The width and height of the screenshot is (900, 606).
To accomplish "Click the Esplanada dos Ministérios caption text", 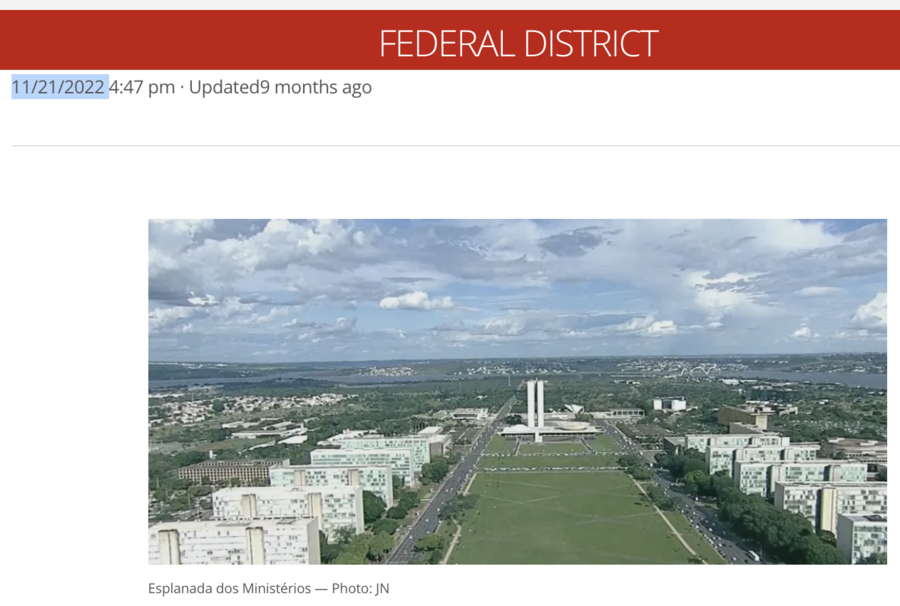I will click(x=229, y=588).
